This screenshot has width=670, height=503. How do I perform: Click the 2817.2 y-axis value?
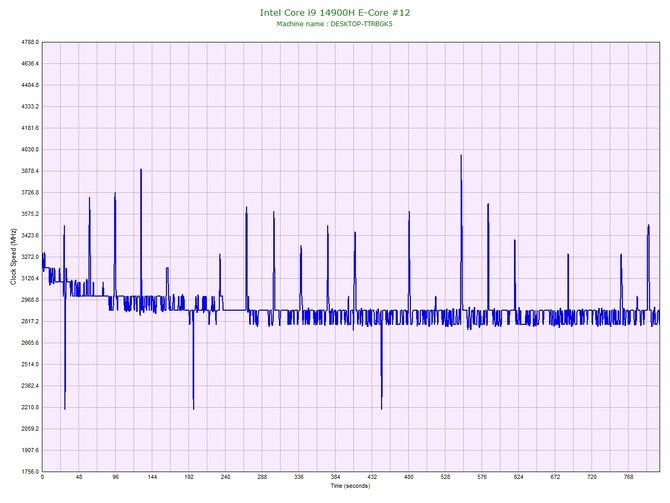(30, 321)
